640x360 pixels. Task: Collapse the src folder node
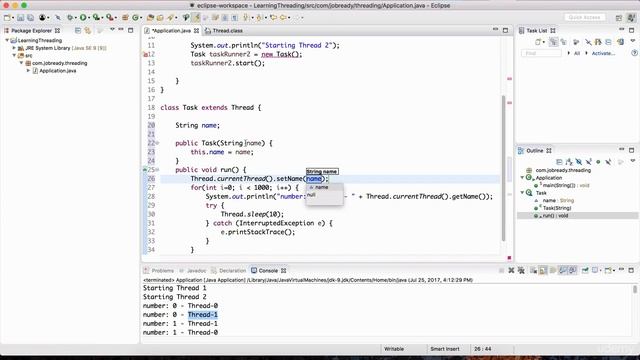click(14, 56)
